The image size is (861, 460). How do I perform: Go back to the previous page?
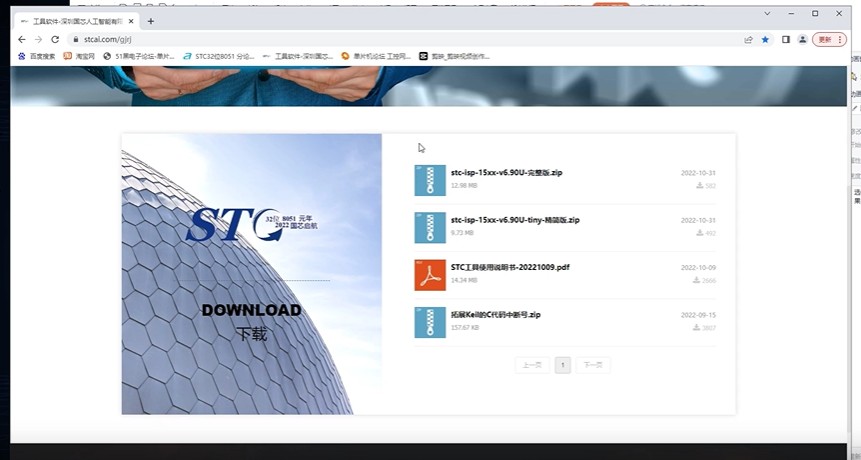coord(21,40)
